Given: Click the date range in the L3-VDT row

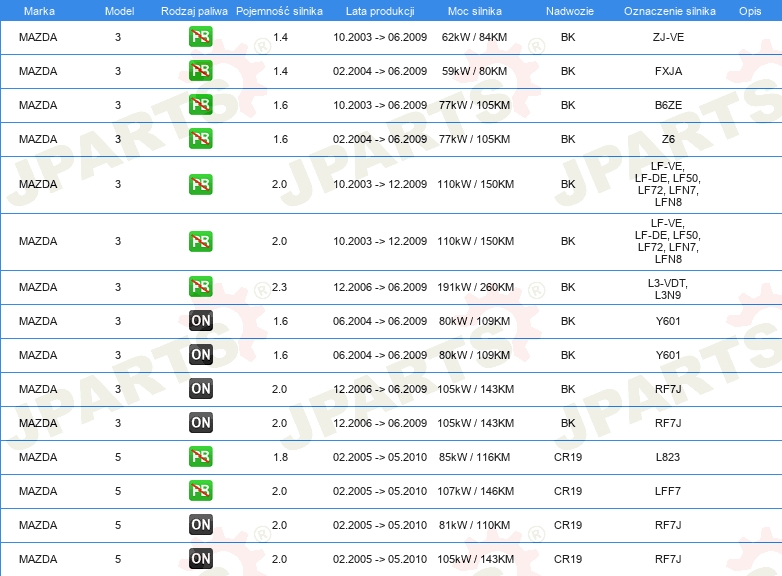Looking at the screenshot, I should (x=380, y=287).
